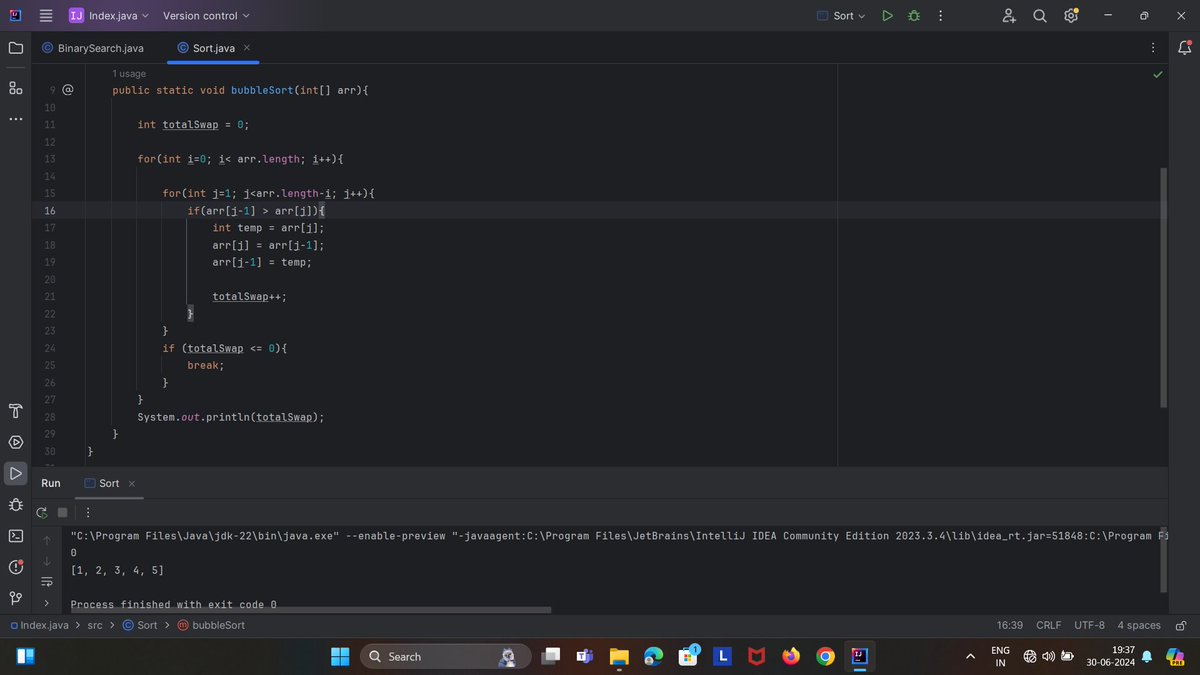Toggle soft-wrap in the console
This screenshot has width=1200, height=675.
[x=46, y=582]
